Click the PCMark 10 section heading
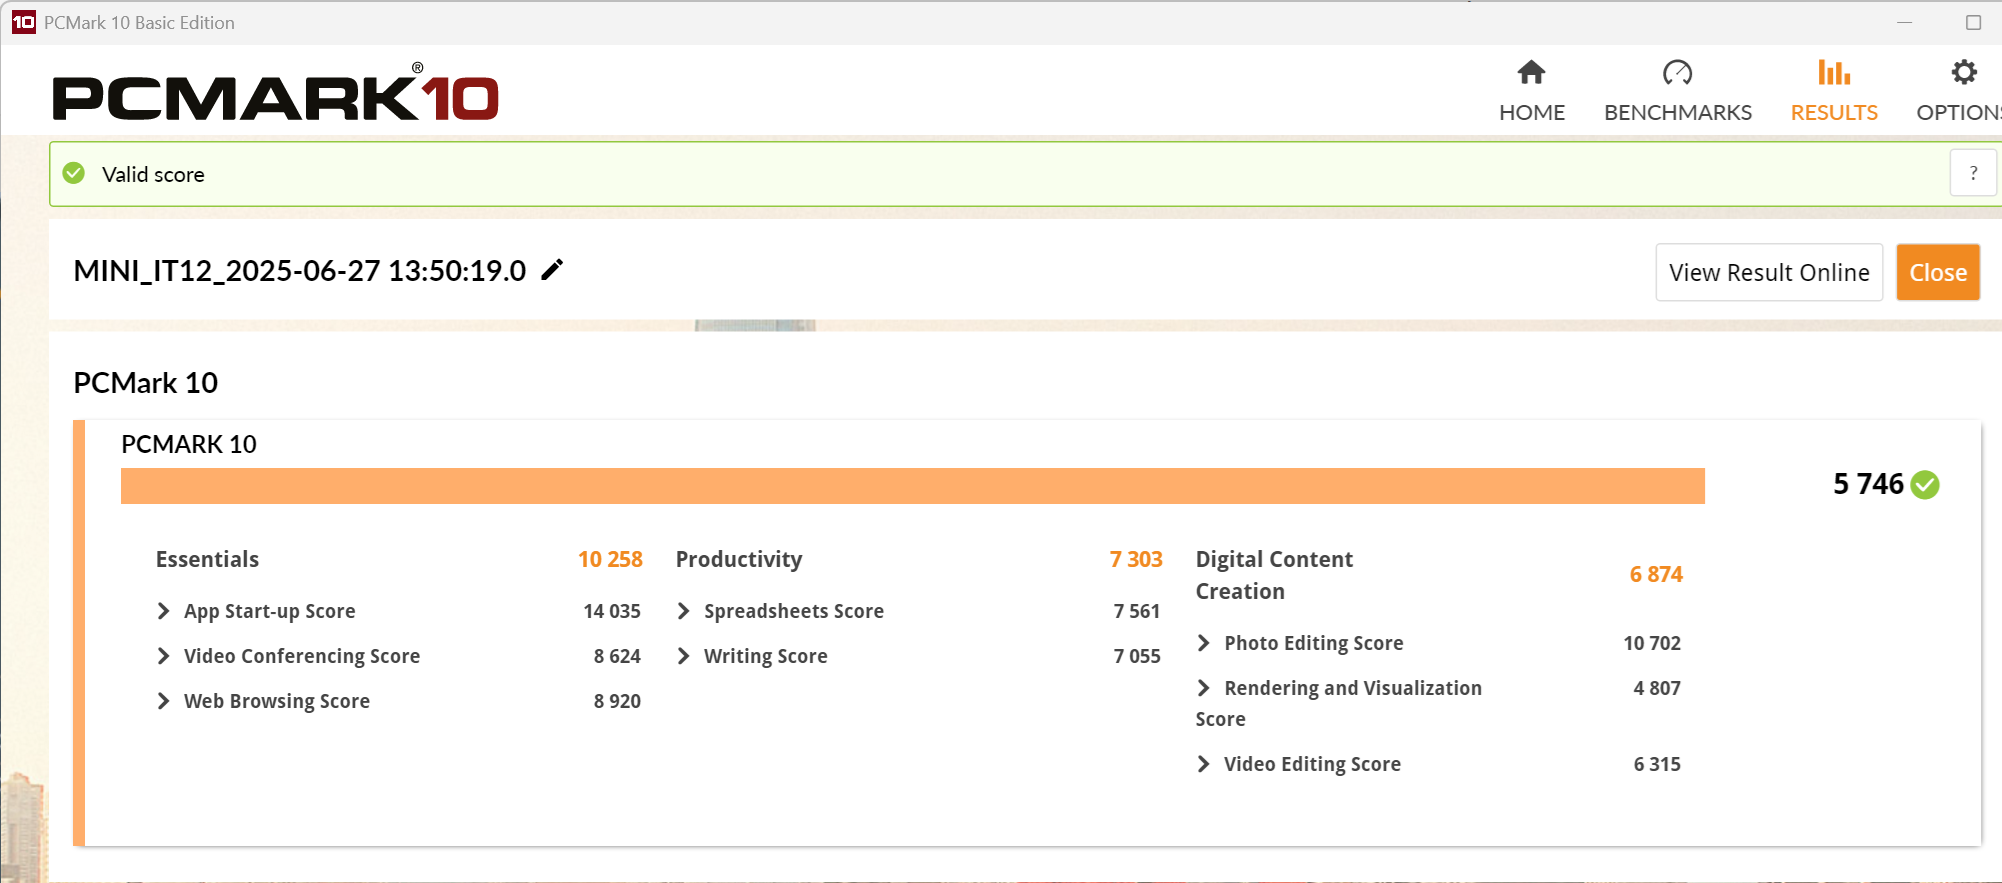Screen dimensions: 2002x883 pyautogui.click(x=146, y=383)
